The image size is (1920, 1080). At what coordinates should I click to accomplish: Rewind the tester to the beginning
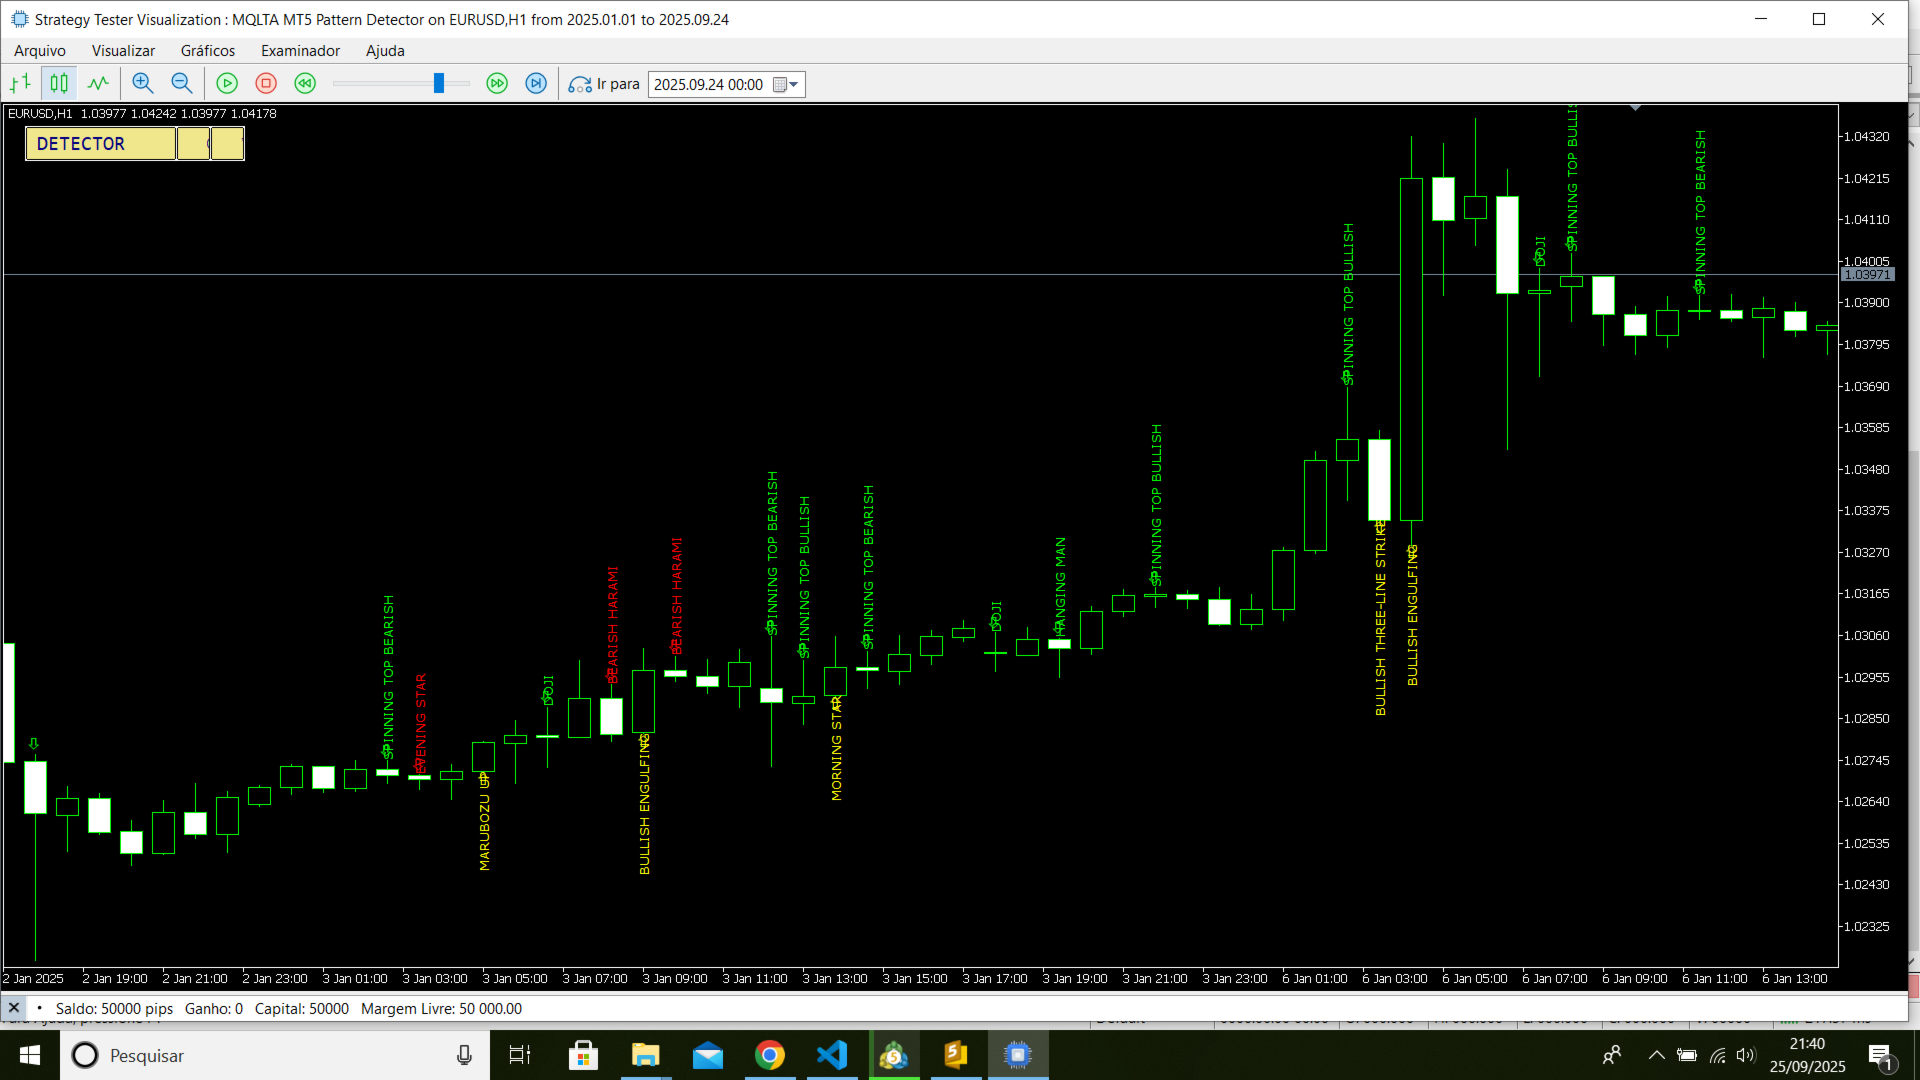pos(304,83)
